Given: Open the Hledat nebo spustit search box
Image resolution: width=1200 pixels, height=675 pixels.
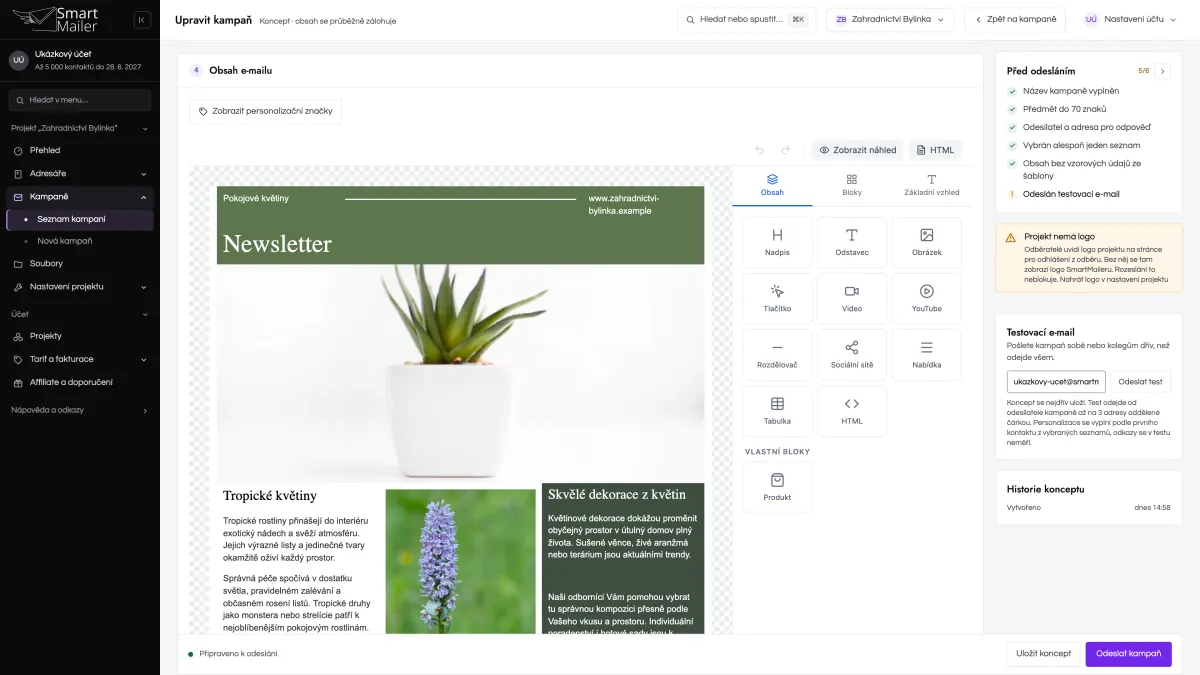Looking at the screenshot, I should click(747, 19).
